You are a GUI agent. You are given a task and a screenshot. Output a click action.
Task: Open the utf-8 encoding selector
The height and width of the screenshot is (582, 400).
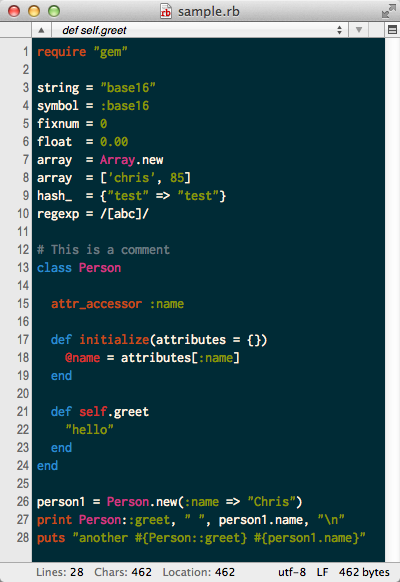292,572
